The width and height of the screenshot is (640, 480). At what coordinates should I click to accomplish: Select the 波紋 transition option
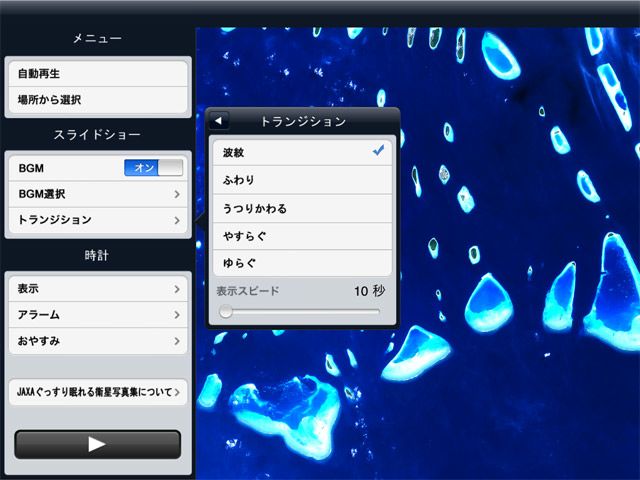[x=302, y=152]
